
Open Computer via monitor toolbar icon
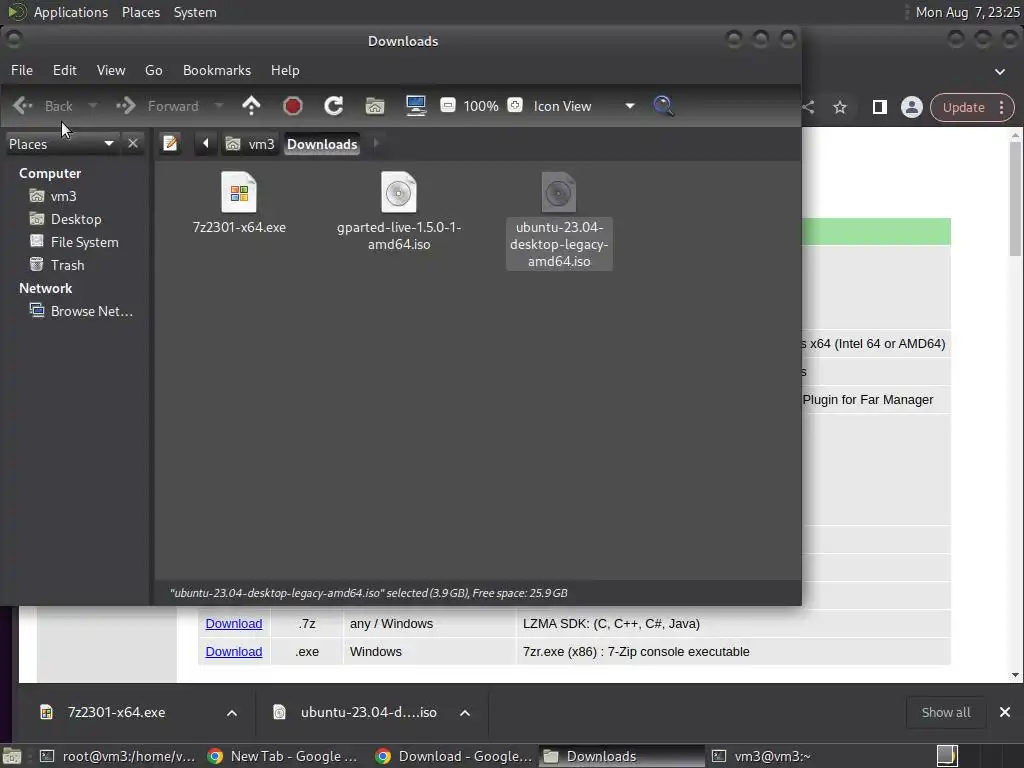(x=416, y=106)
